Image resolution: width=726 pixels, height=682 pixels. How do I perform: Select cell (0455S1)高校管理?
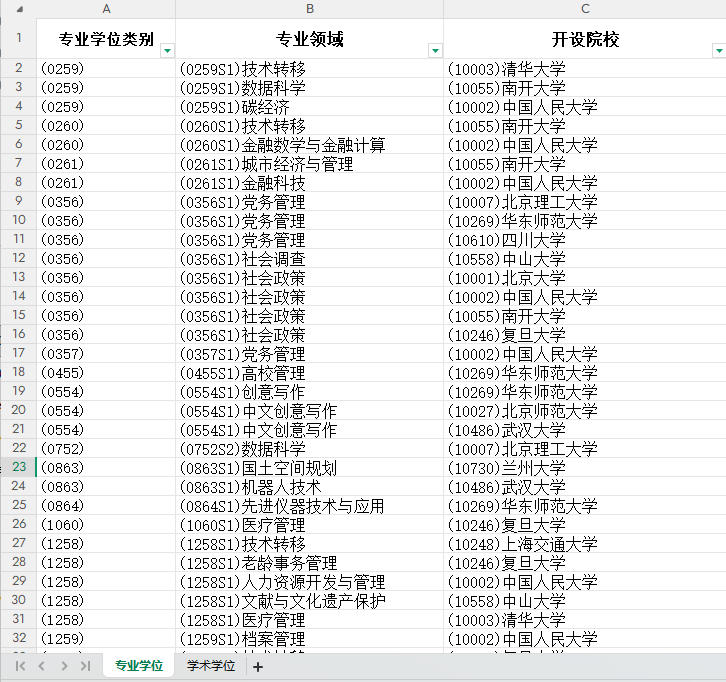coord(309,372)
